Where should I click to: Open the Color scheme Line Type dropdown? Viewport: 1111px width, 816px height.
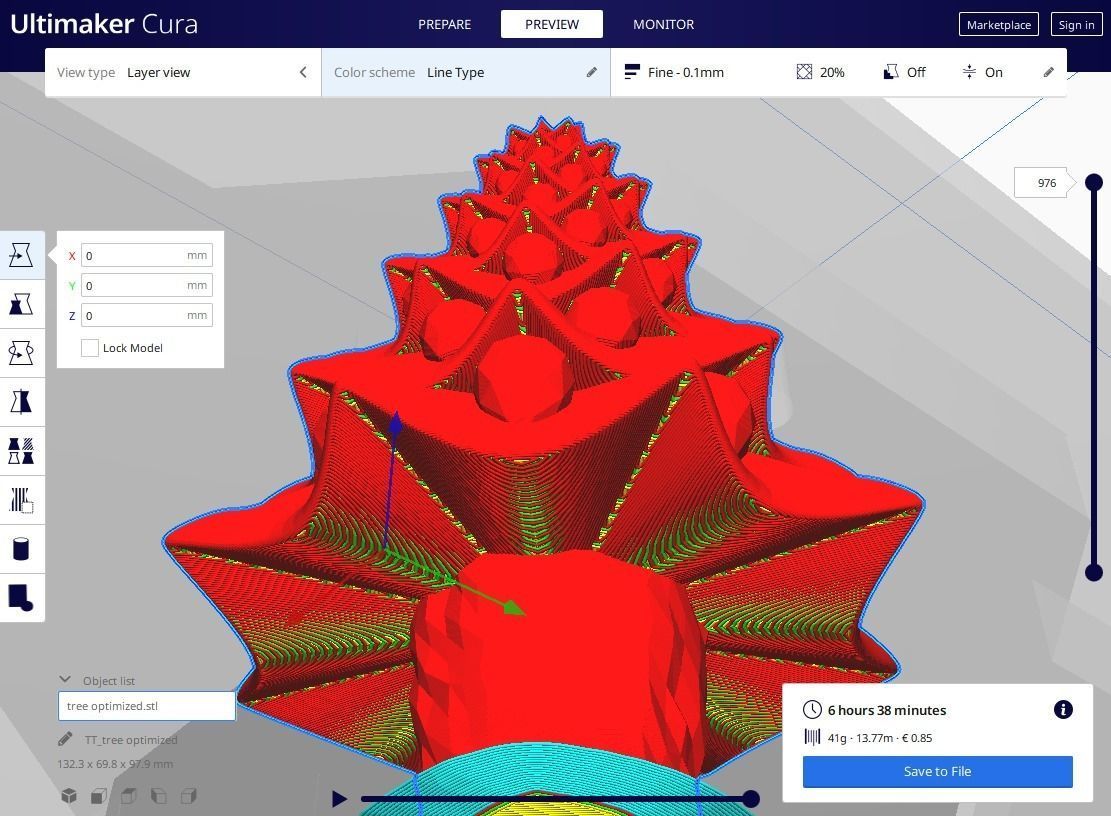pyautogui.click(x=466, y=72)
